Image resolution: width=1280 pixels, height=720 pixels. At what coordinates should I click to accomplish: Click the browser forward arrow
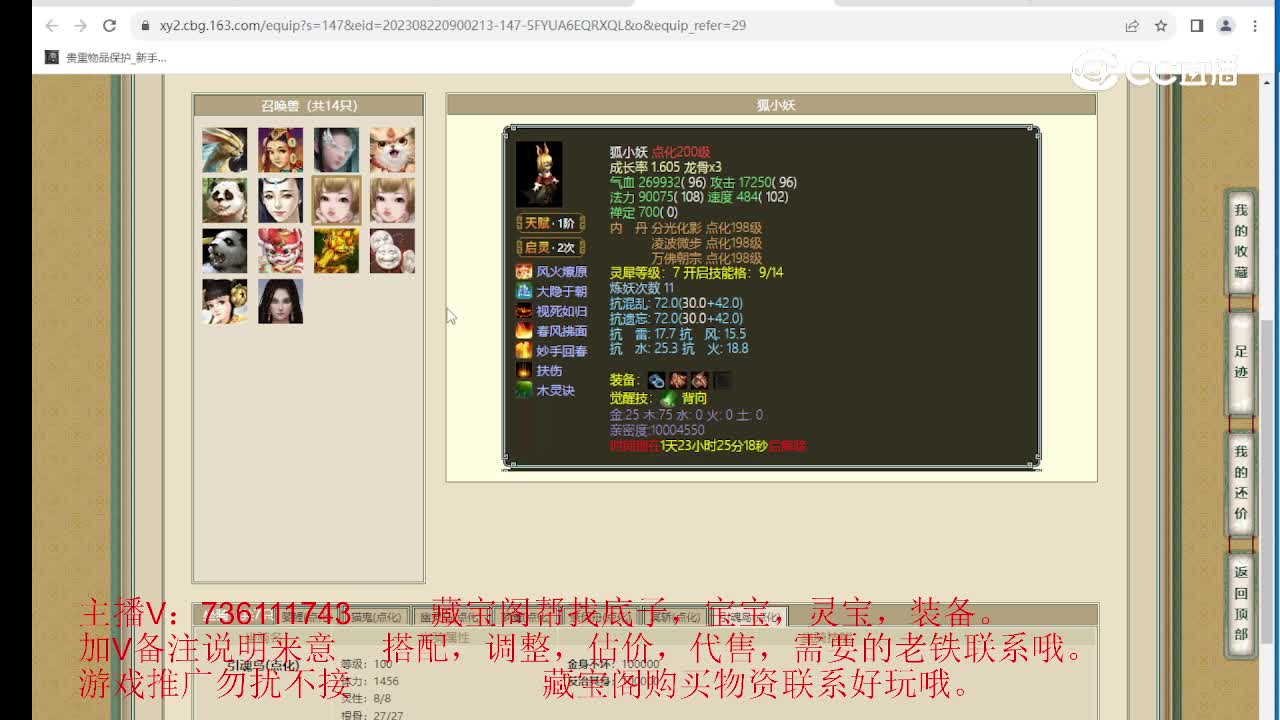(x=80, y=26)
